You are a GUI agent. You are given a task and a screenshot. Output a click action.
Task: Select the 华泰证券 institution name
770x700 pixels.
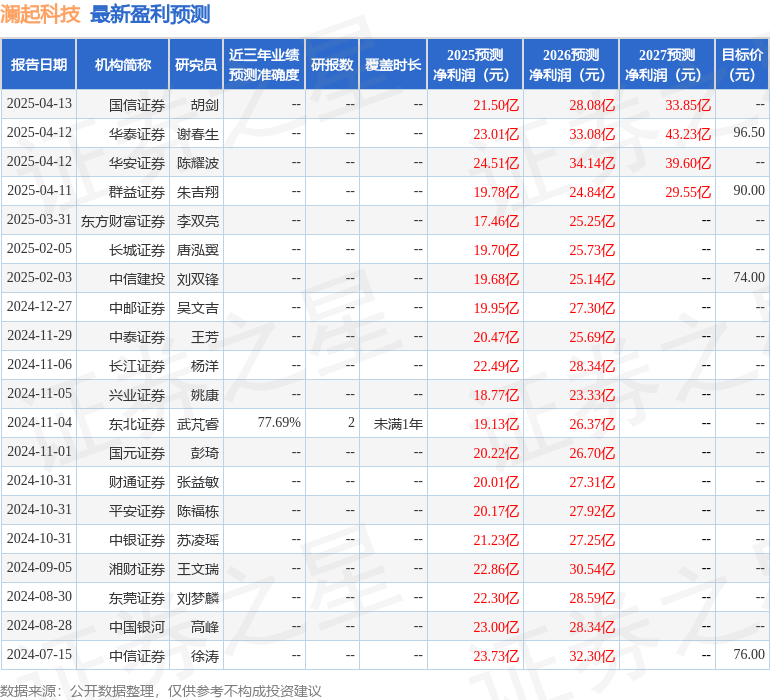point(137,133)
